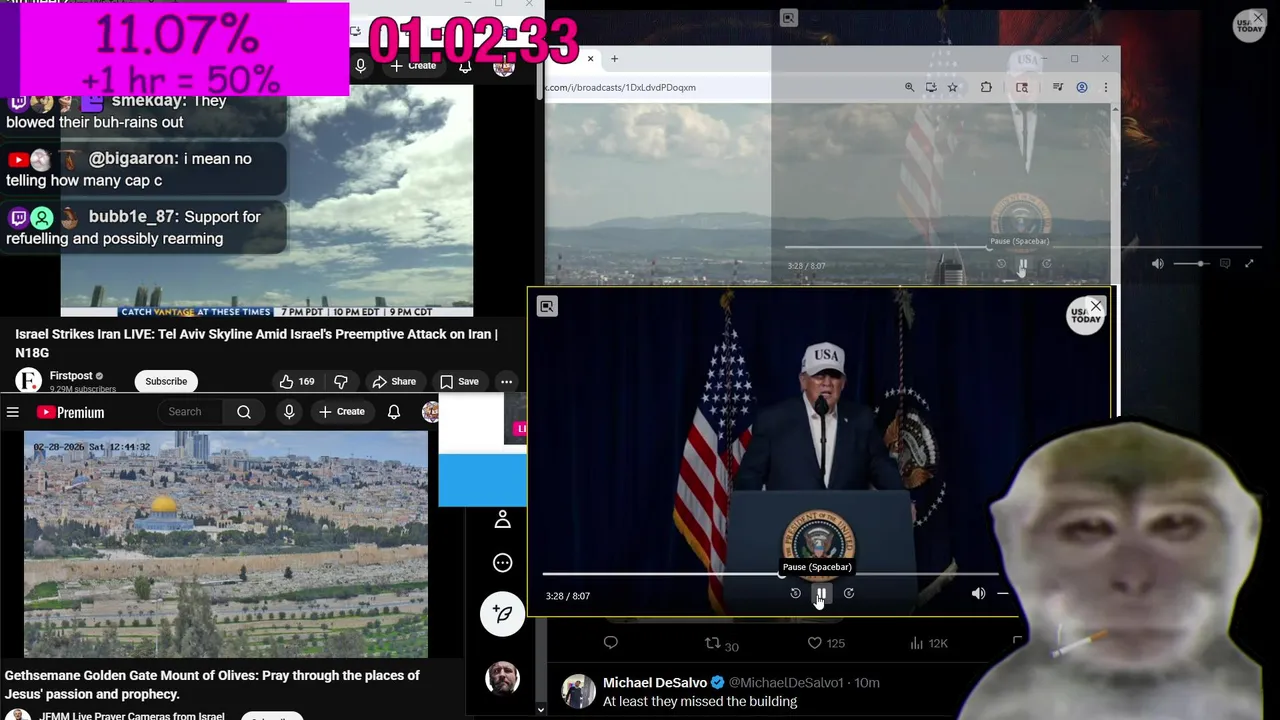Open notifications bell in top YouTube window
The height and width of the screenshot is (720, 1280).
coord(465,66)
